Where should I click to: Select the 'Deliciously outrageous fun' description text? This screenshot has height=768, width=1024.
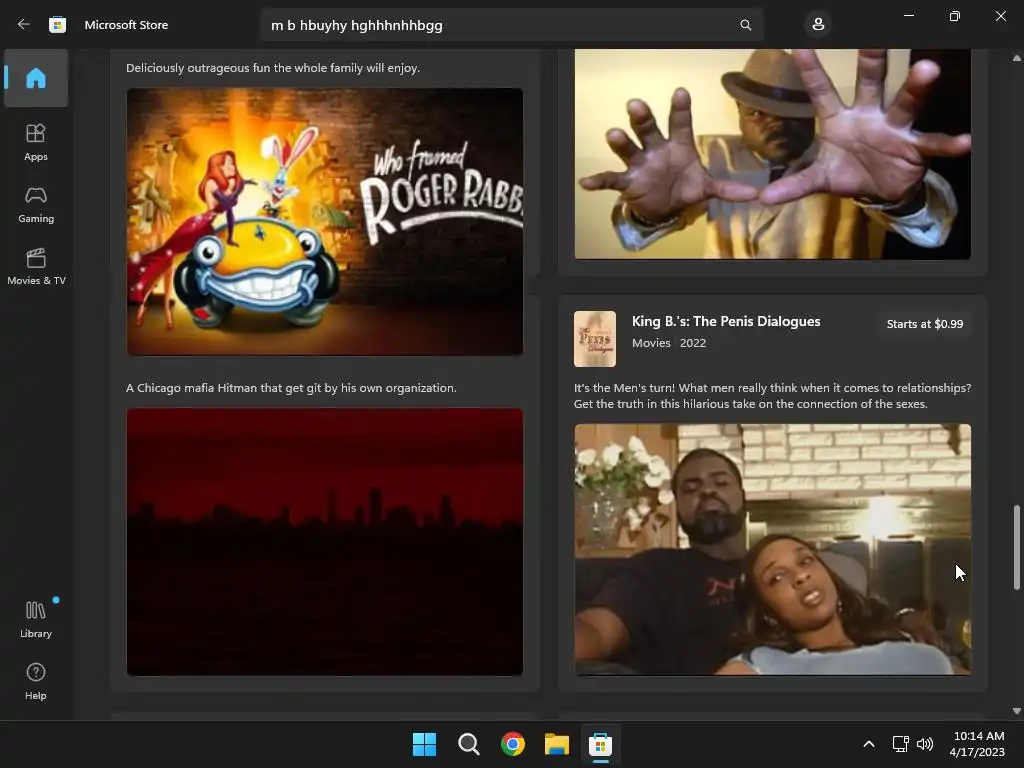tap(273, 68)
